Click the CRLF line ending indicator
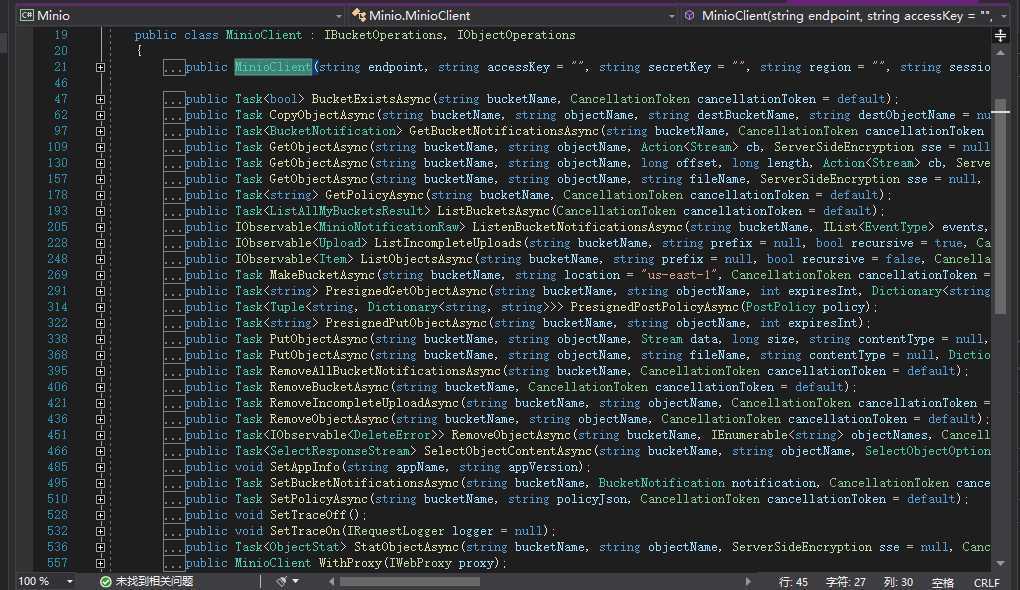Viewport: 1020px width, 590px height. (x=987, y=582)
